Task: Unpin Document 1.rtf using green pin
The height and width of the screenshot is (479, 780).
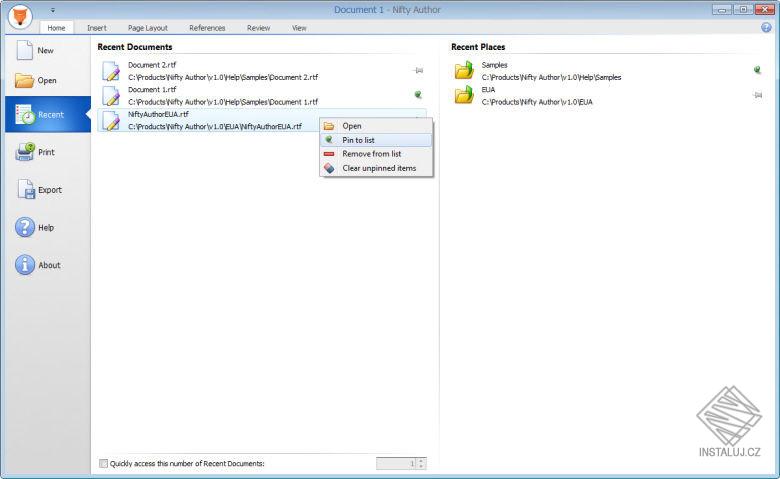Action: 418,95
